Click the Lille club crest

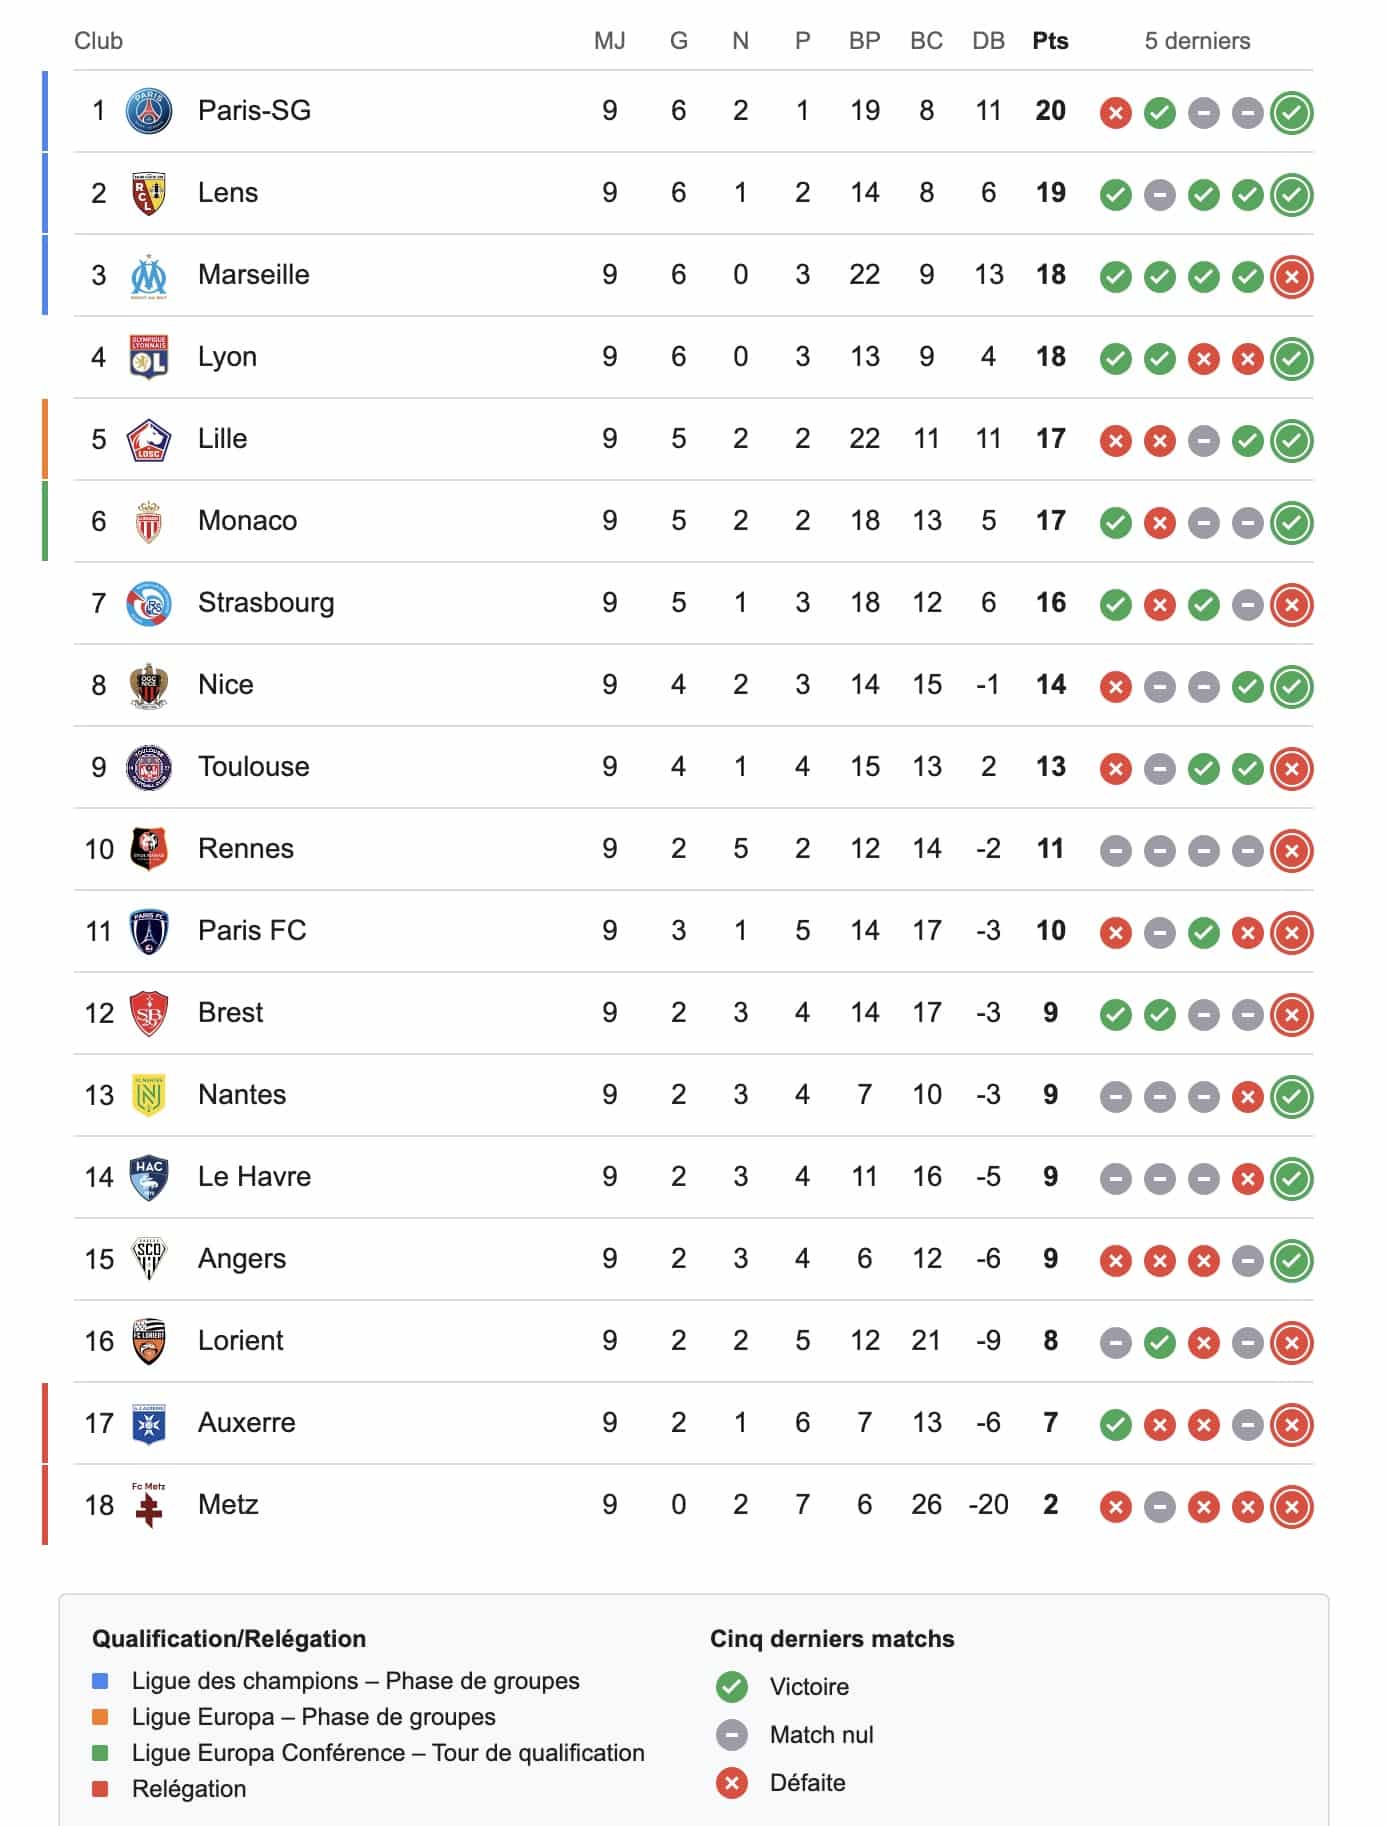(149, 440)
